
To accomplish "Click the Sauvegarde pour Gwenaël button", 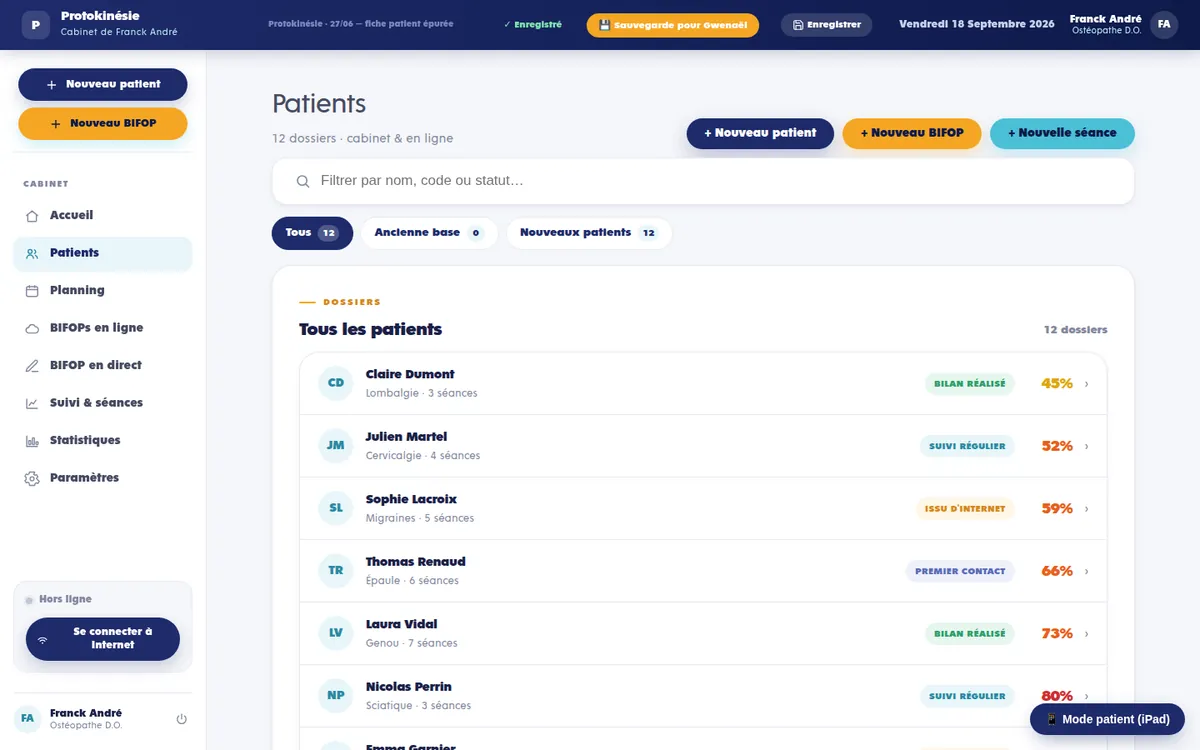I will 672,25.
